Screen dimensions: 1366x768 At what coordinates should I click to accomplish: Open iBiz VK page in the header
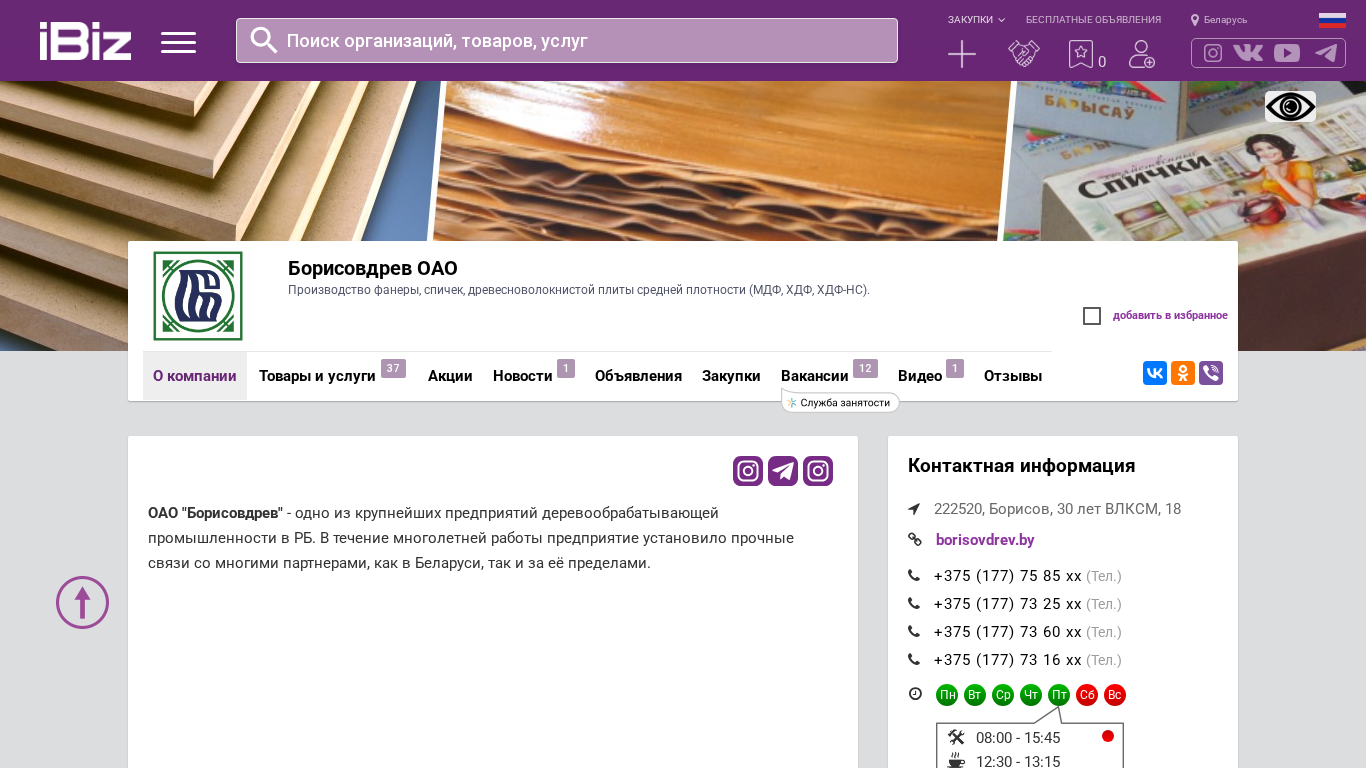tap(1248, 53)
